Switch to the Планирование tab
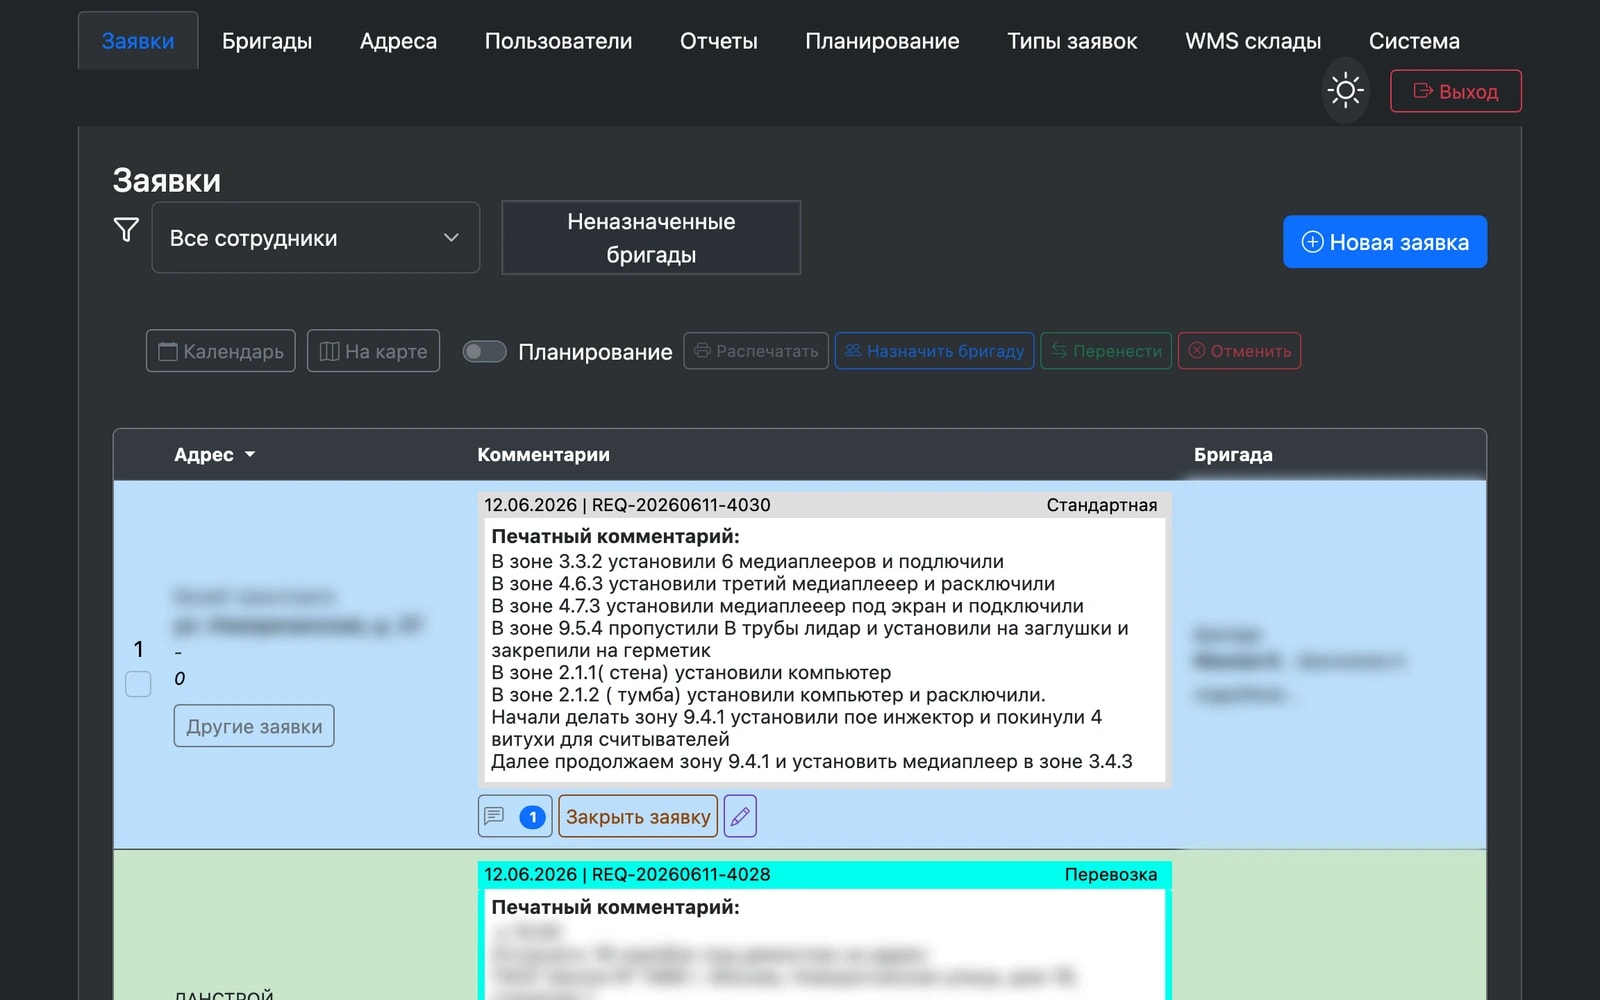The image size is (1600, 1000). click(x=882, y=41)
